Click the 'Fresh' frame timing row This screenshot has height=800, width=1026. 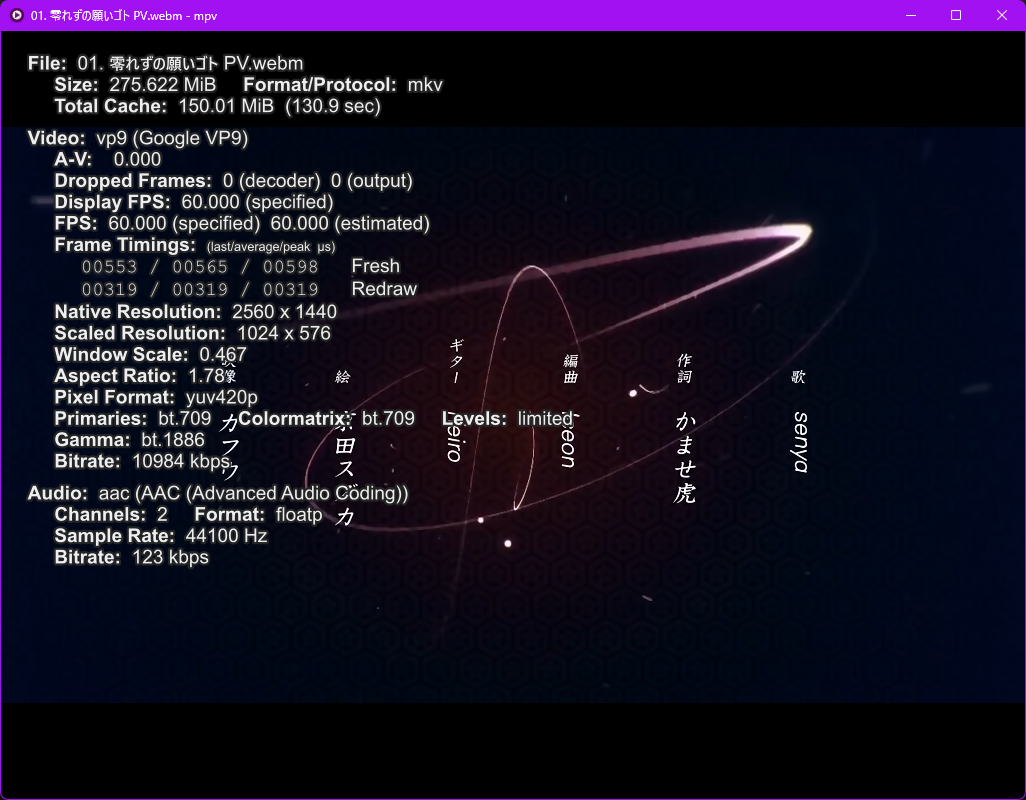pos(241,266)
